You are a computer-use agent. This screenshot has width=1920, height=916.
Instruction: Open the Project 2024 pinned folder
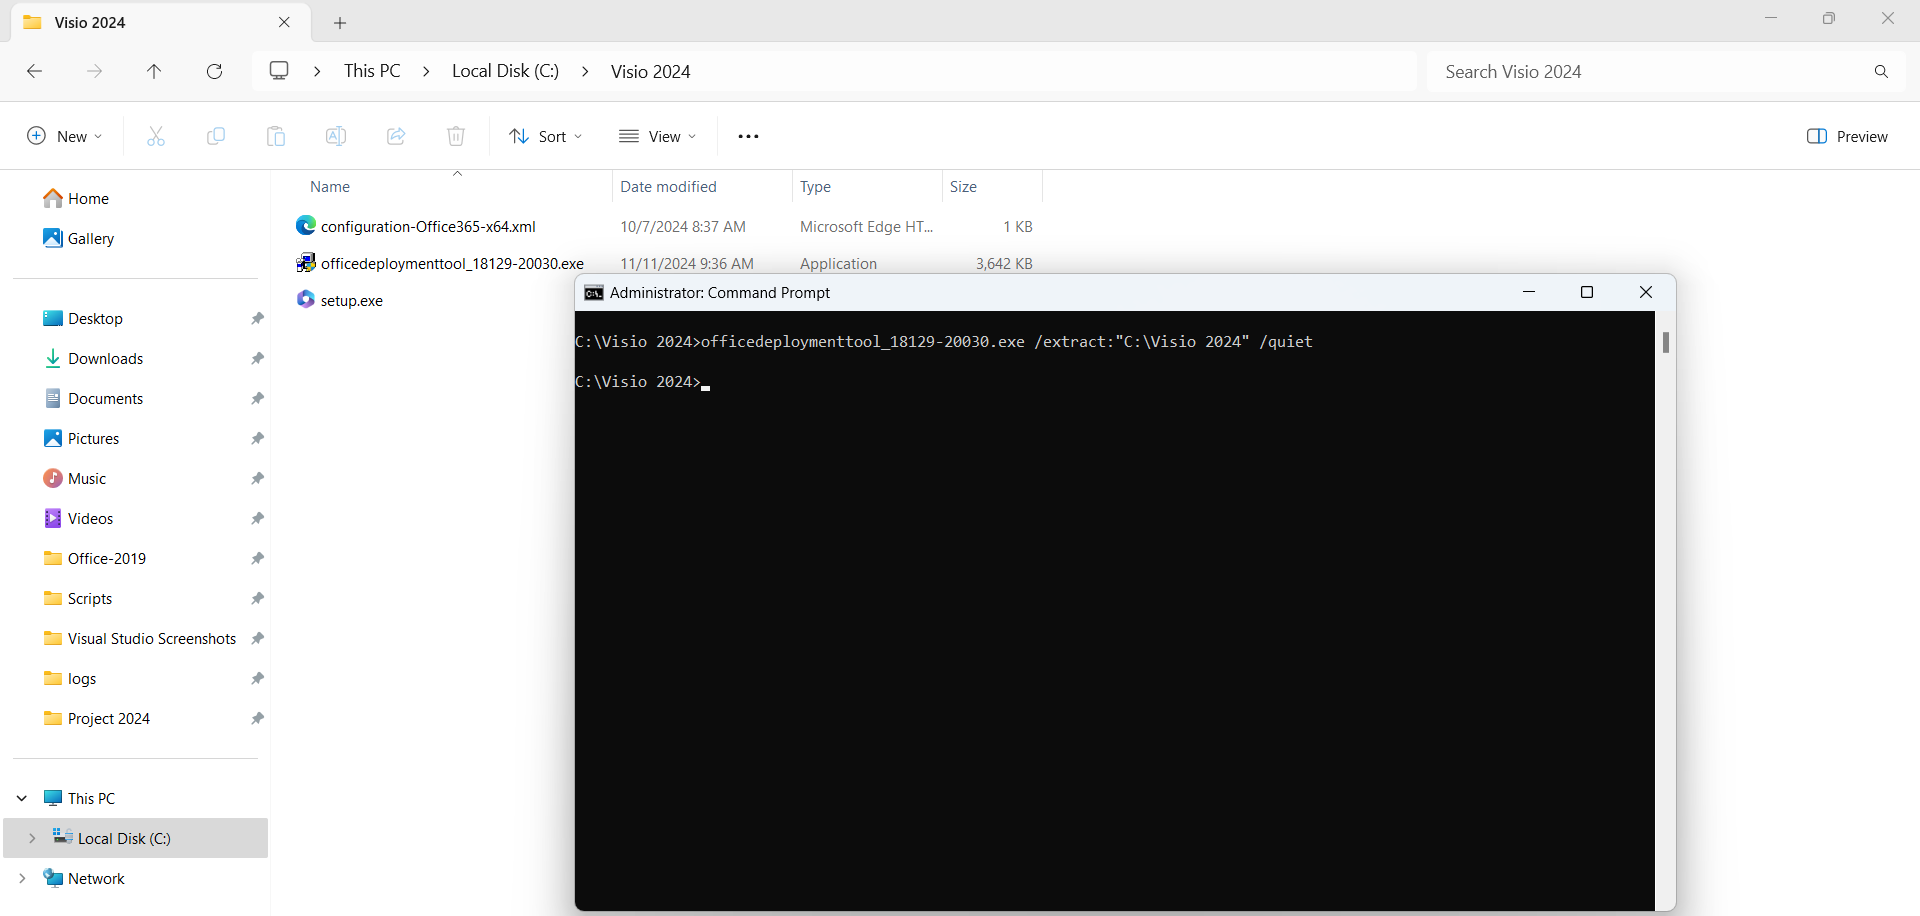[x=97, y=718]
